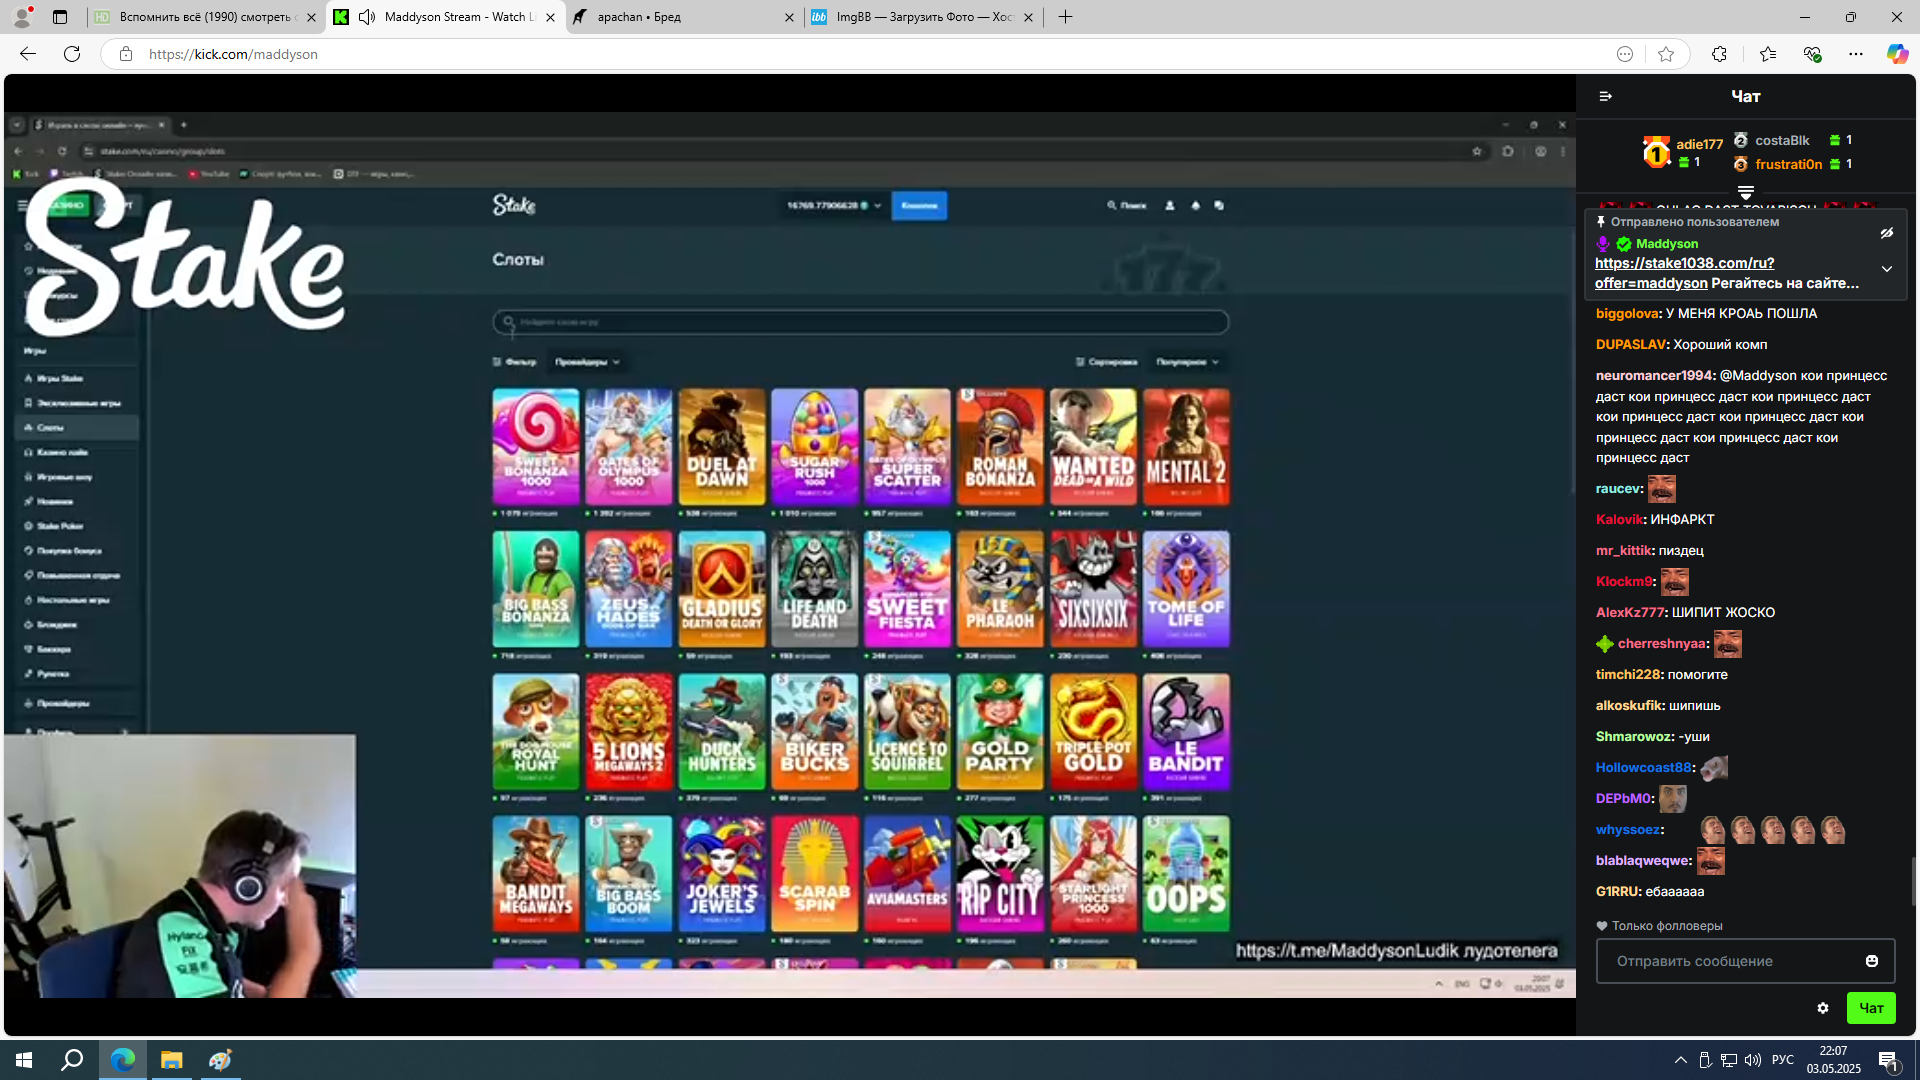Focus the Отправить сообщение chat input
The height and width of the screenshot is (1080, 1920).
pyautogui.click(x=1745, y=961)
